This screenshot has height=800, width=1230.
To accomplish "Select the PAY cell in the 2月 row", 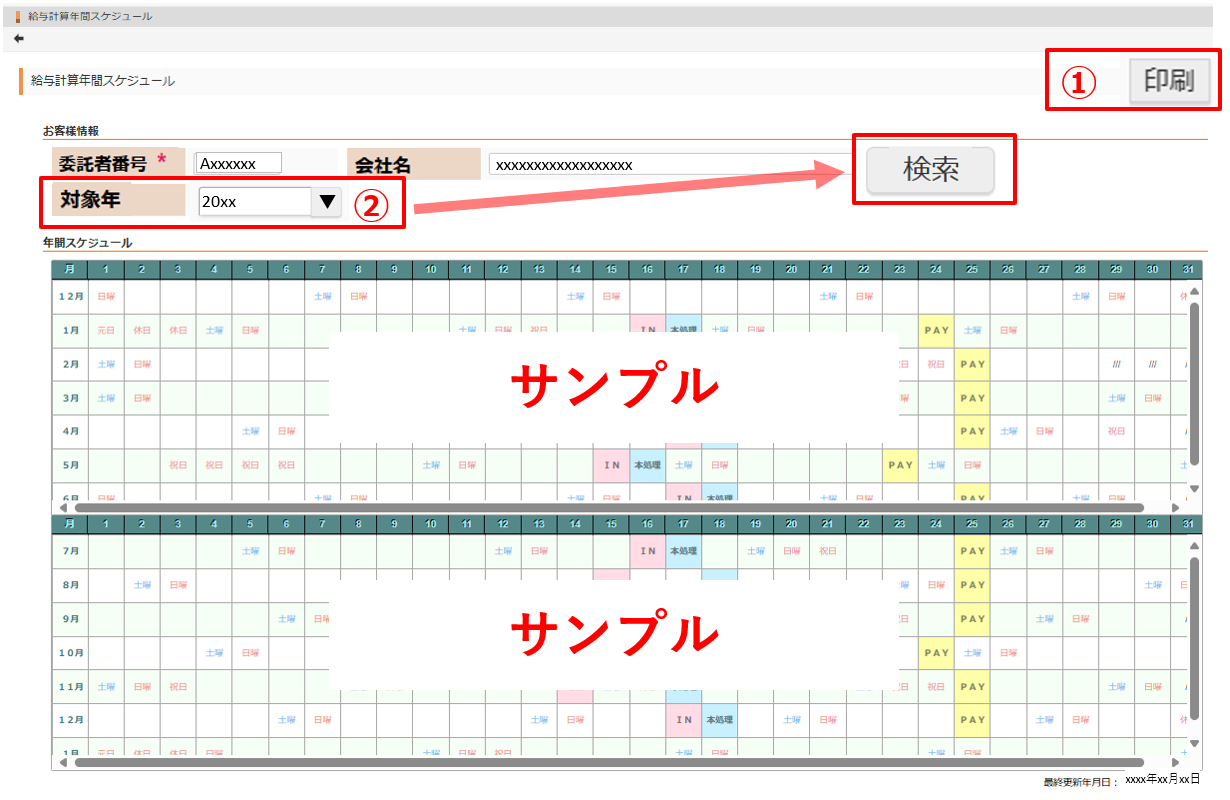I will (972, 365).
